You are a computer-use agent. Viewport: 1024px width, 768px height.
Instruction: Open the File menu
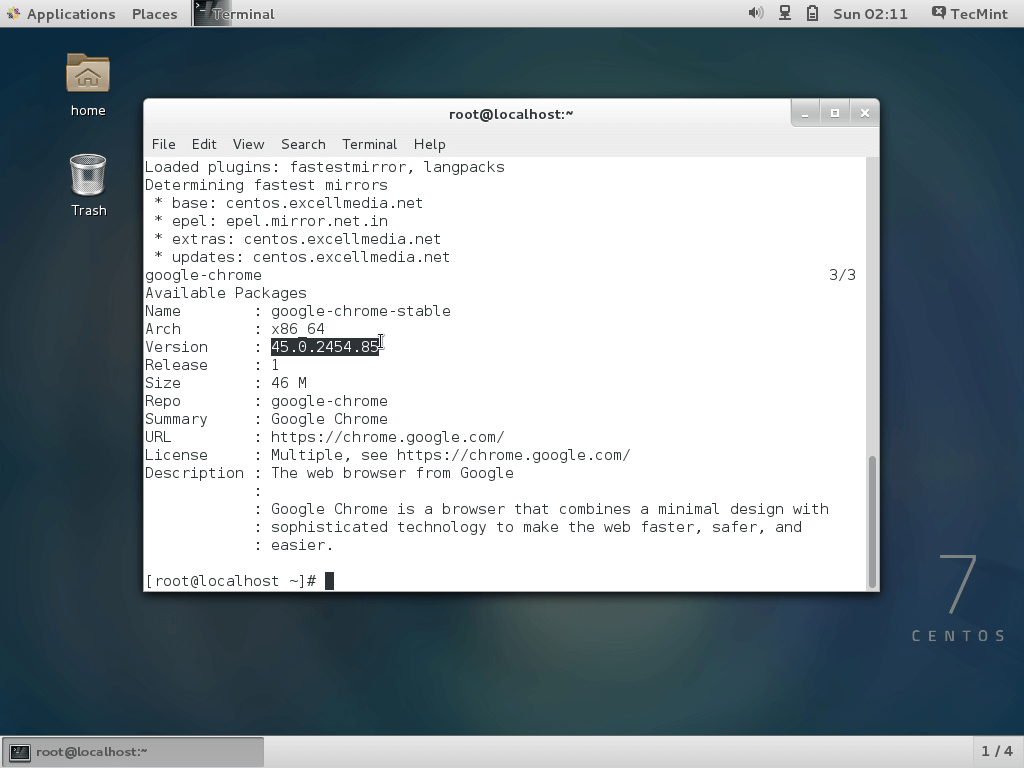163,144
